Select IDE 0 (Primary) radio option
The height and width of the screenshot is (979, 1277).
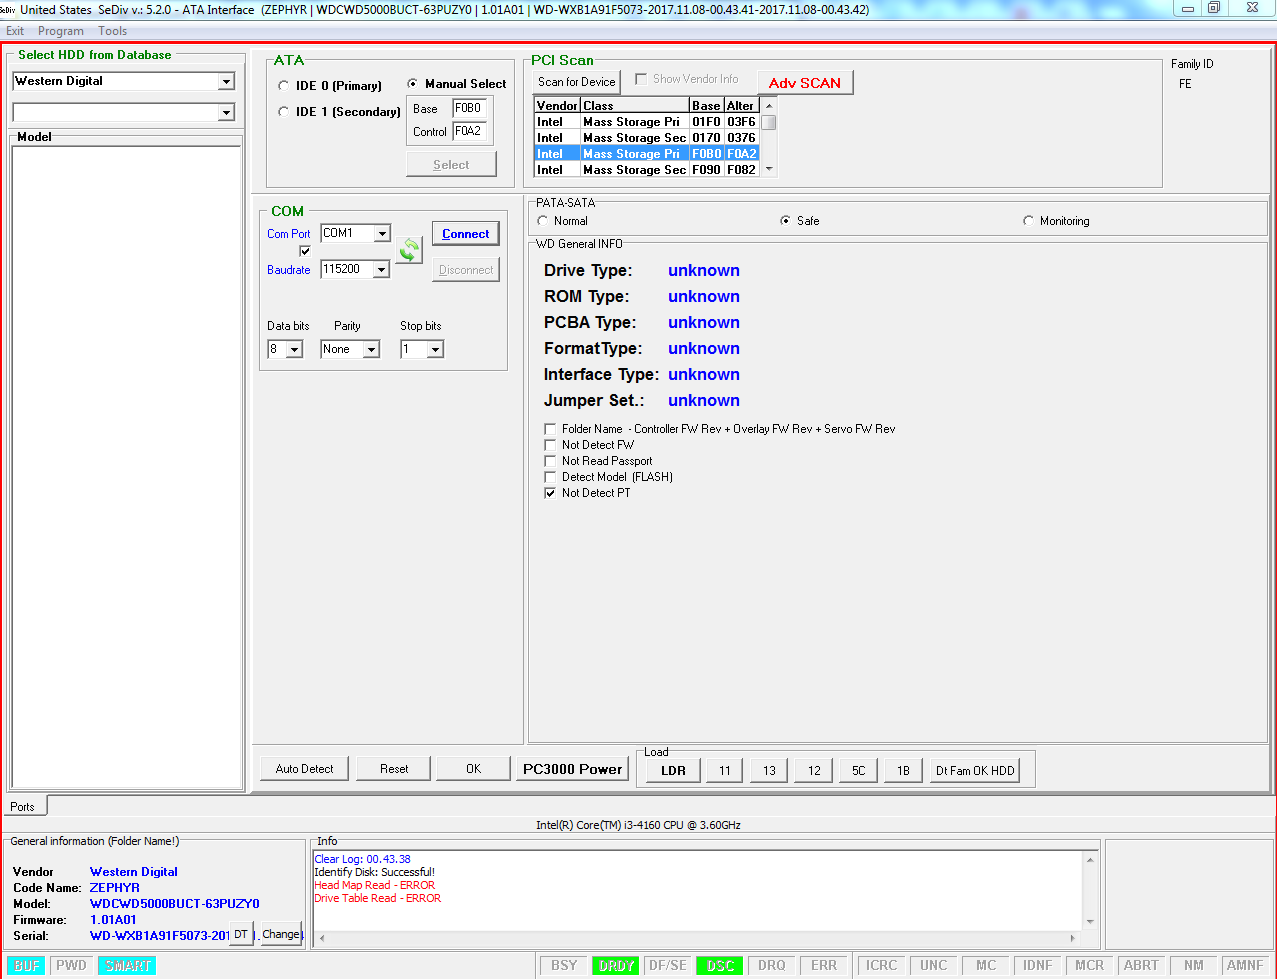(x=284, y=86)
